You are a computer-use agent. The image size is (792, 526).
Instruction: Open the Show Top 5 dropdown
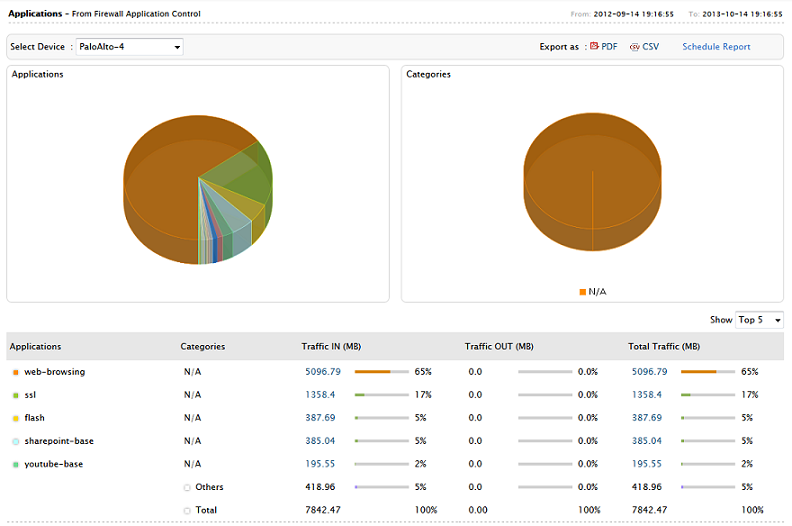759,320
